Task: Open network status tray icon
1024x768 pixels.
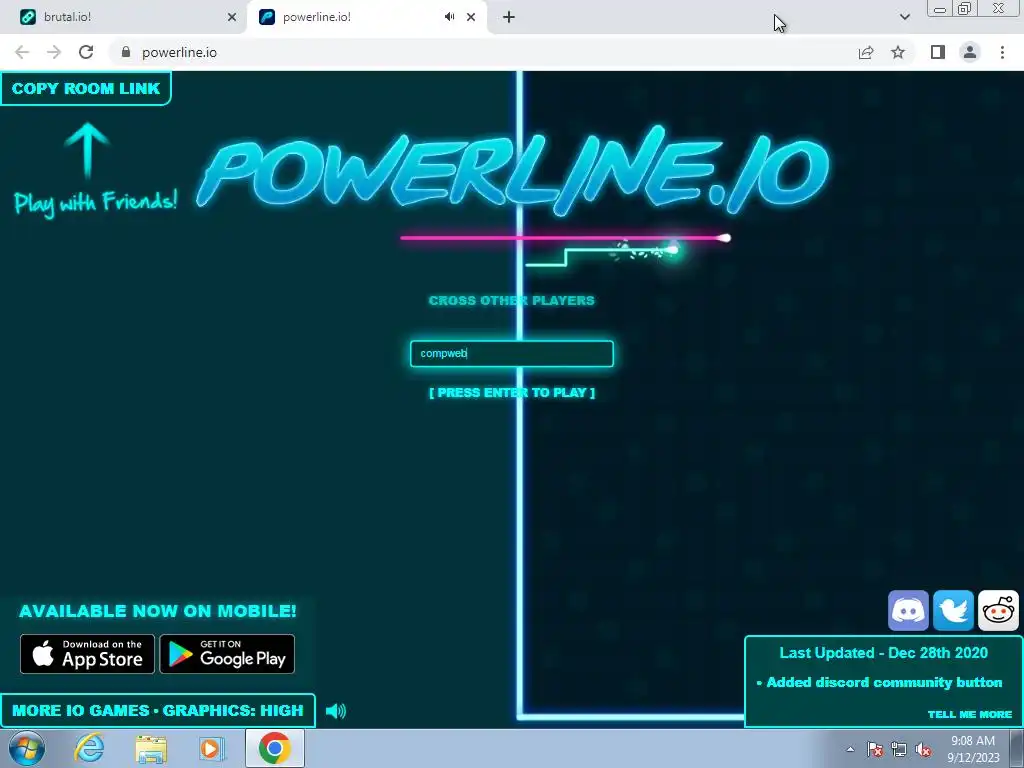Action: coord(899,749)
